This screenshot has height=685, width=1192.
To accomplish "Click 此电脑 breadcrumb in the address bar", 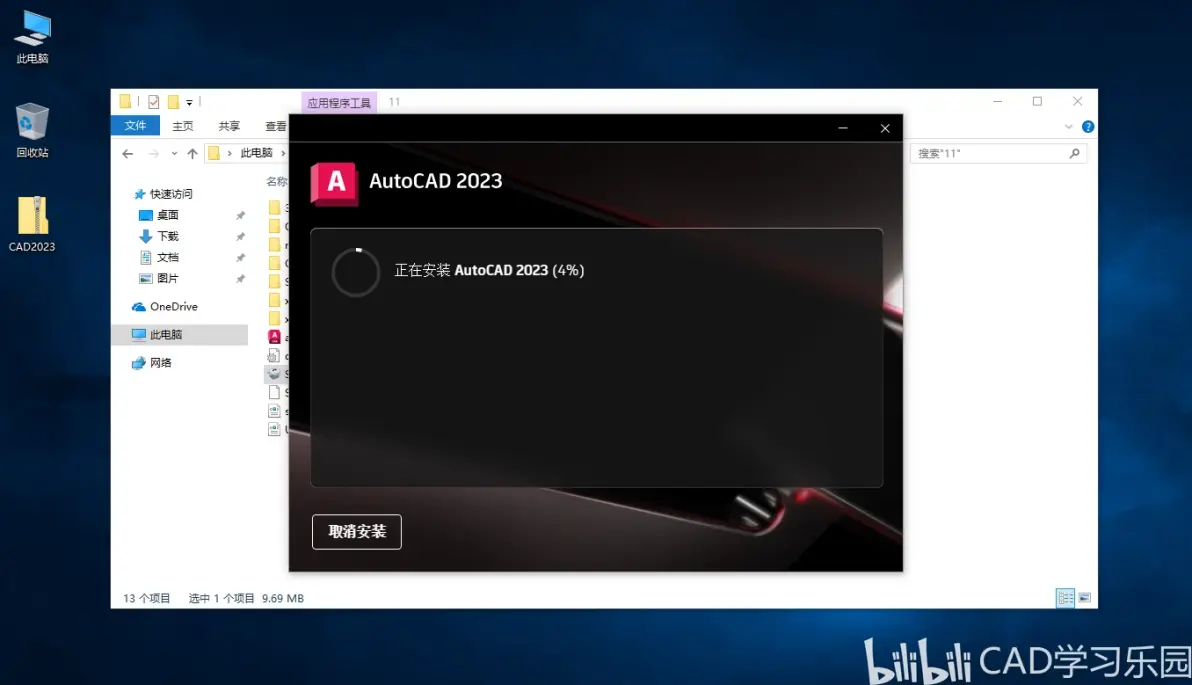I will click(256, 153).
